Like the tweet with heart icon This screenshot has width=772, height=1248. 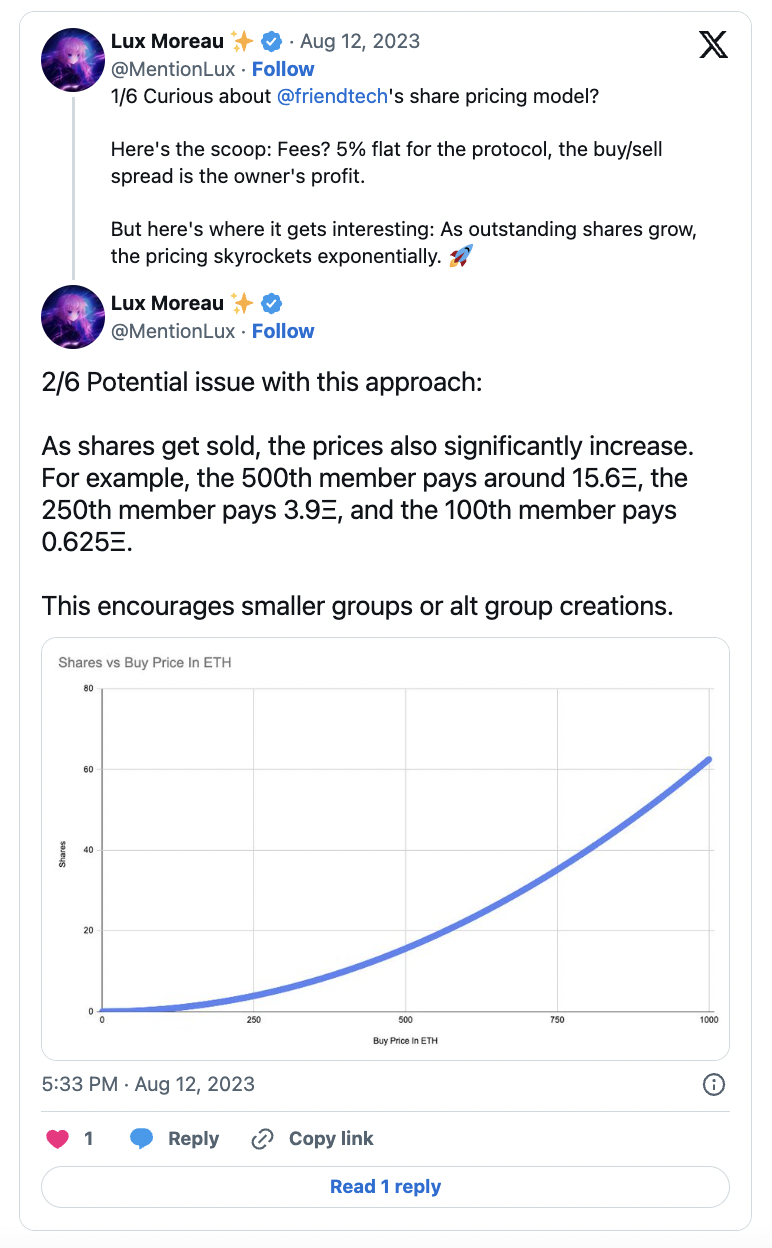[59, 1139]
